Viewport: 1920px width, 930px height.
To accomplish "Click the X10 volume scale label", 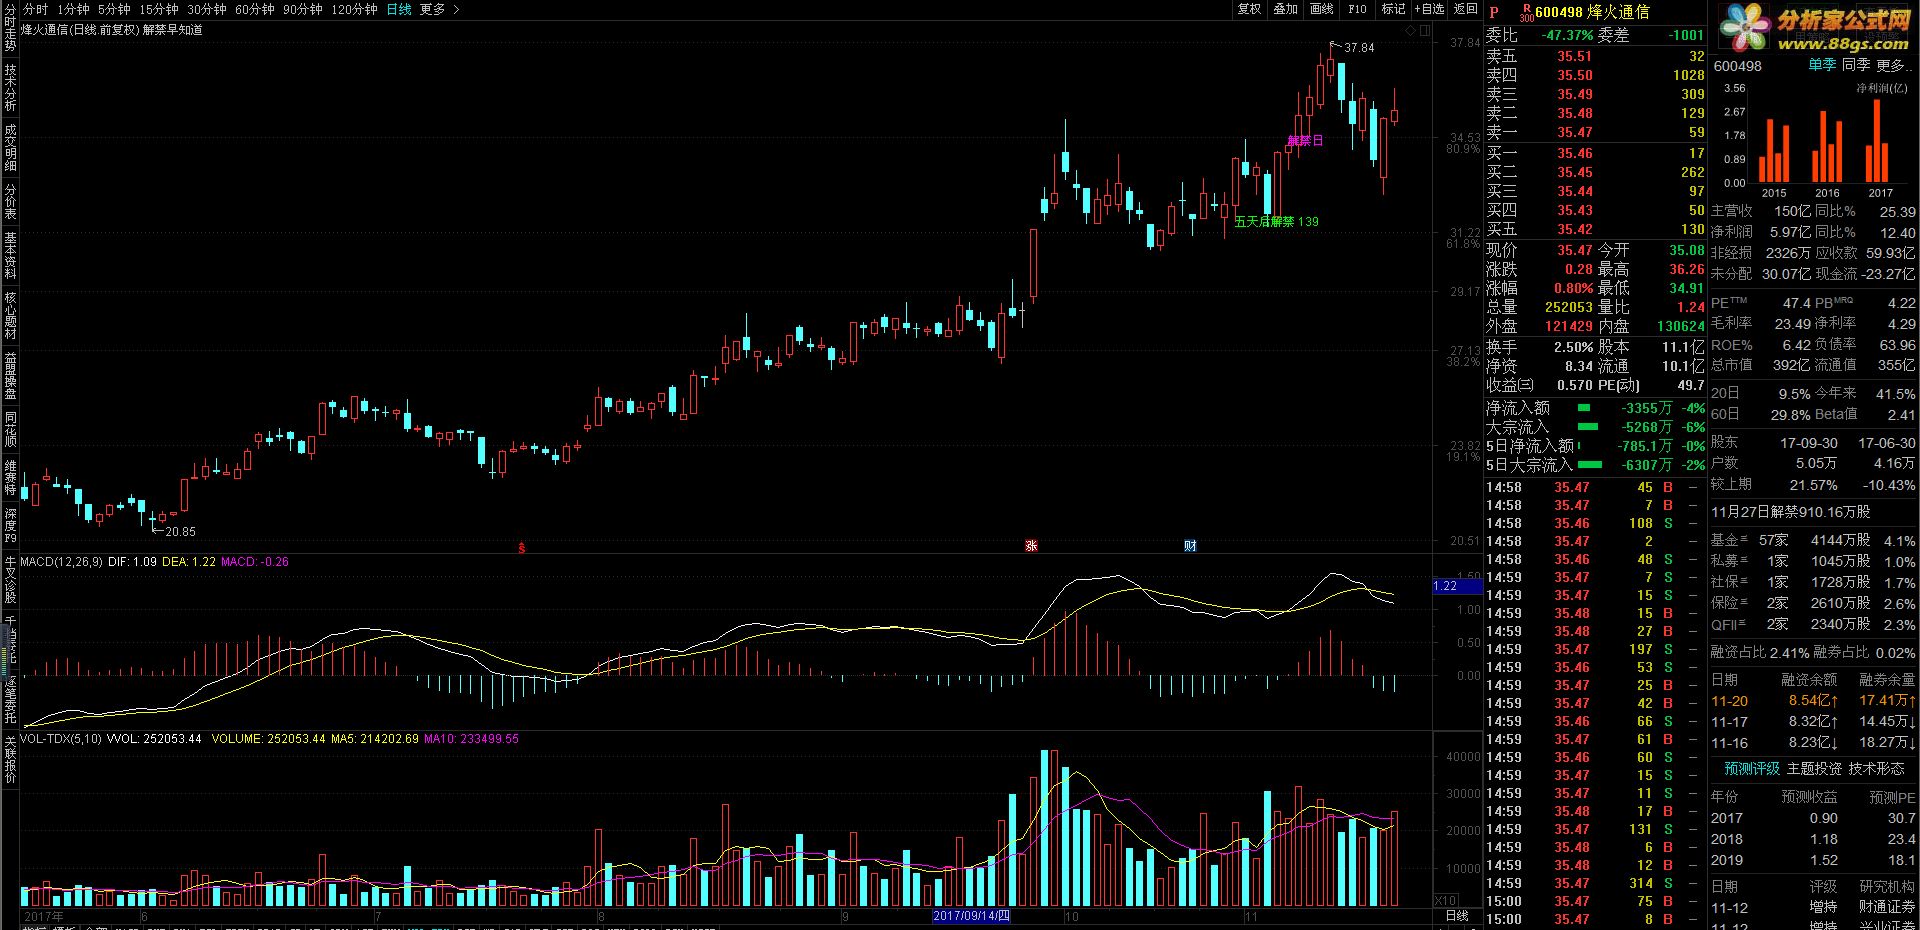I will [1446, 901].
